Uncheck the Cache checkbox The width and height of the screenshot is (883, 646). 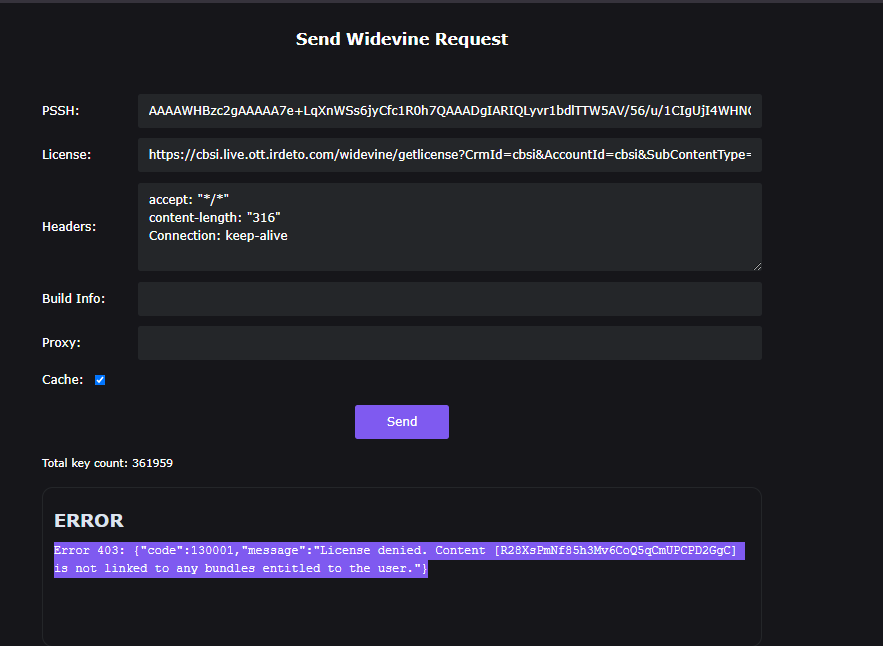point(100,380)
